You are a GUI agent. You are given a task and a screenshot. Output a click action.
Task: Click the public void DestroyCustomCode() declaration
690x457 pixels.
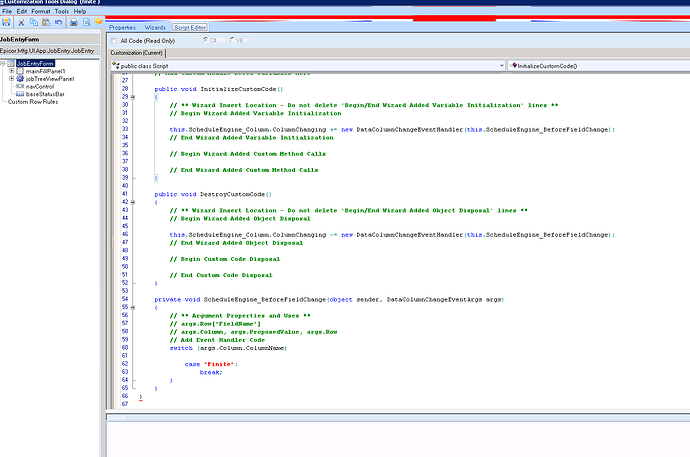click(213, 194)
